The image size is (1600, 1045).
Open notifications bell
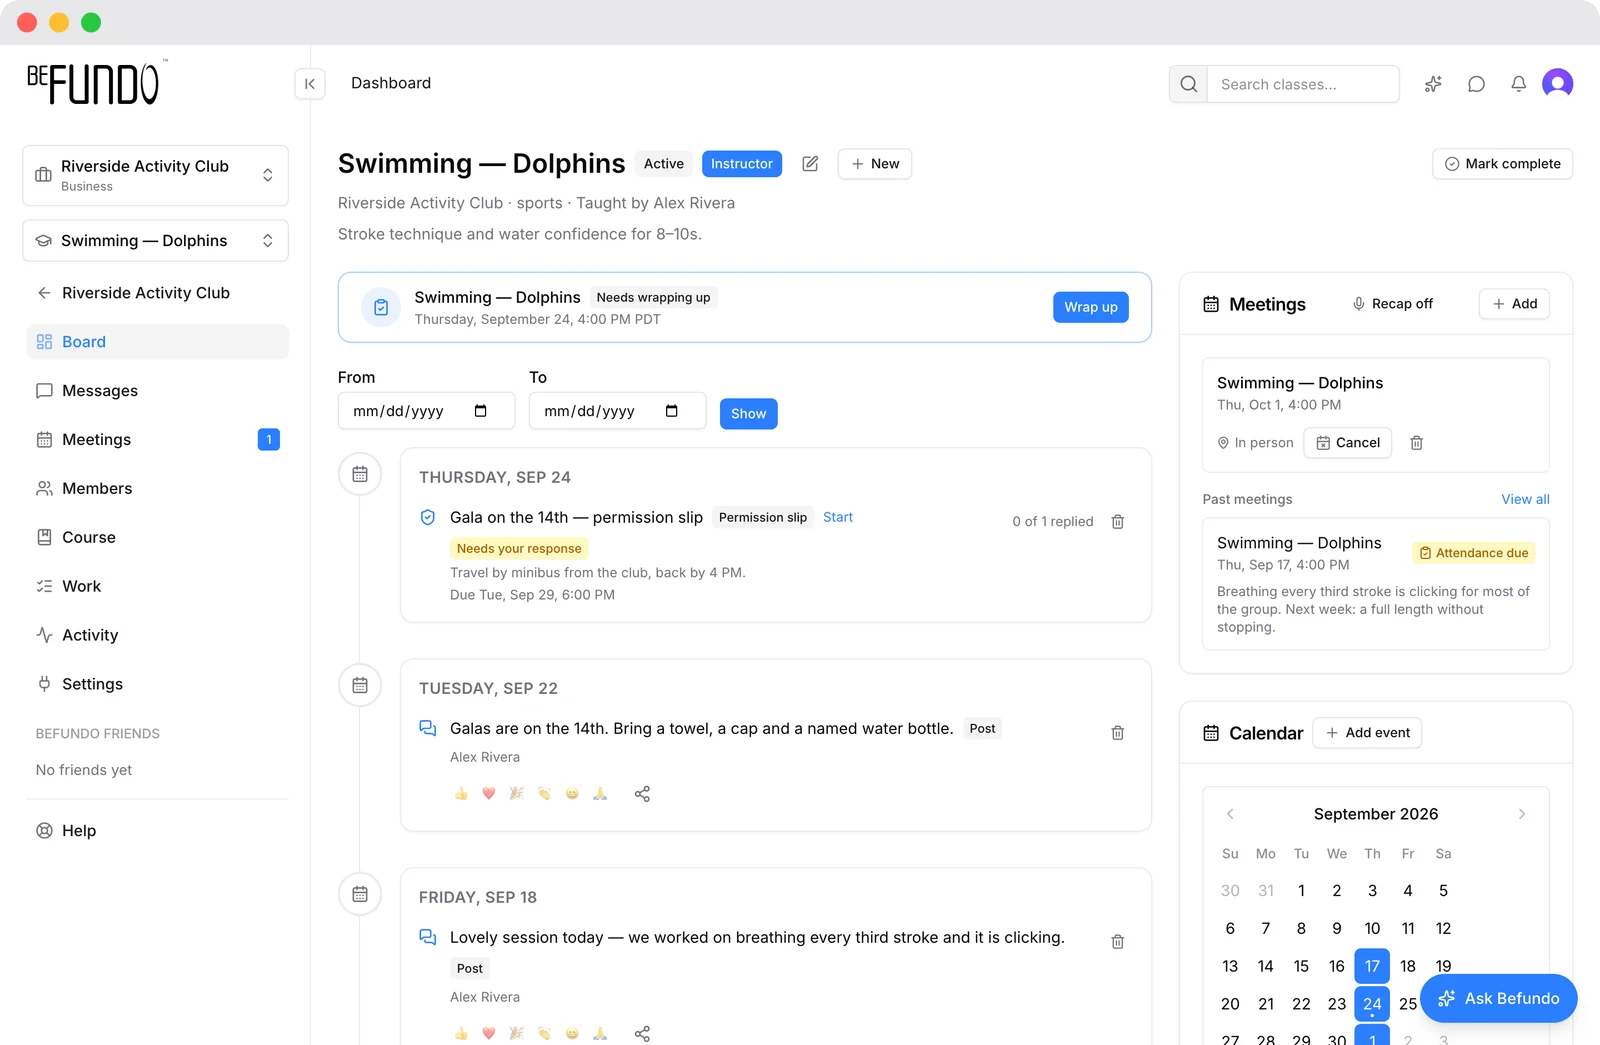1518,84
